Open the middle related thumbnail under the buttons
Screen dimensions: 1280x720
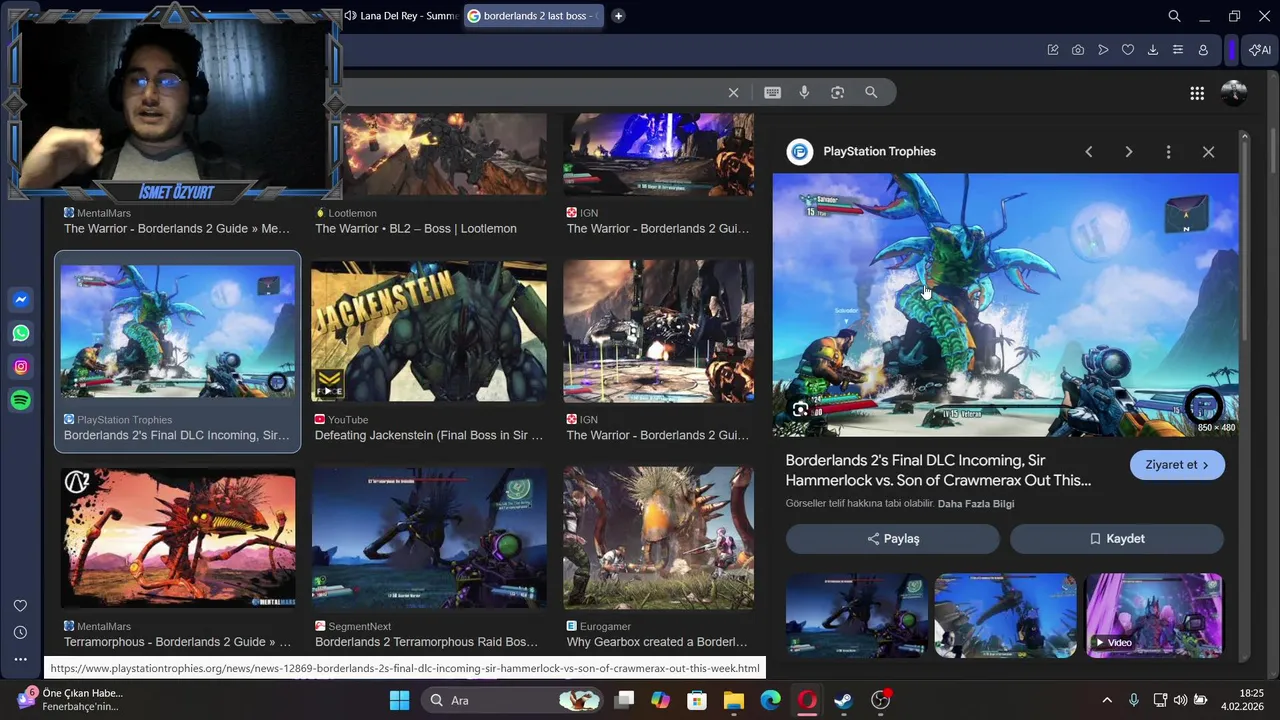pos(1005,615)
